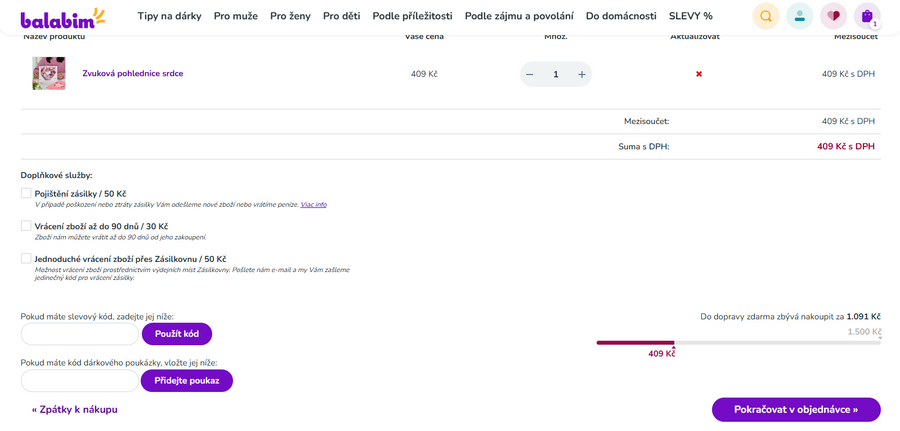Expand Podle zájmu a povolání menu
The width and height of the screenshot is (900, 431).
[x=519, y=16]
